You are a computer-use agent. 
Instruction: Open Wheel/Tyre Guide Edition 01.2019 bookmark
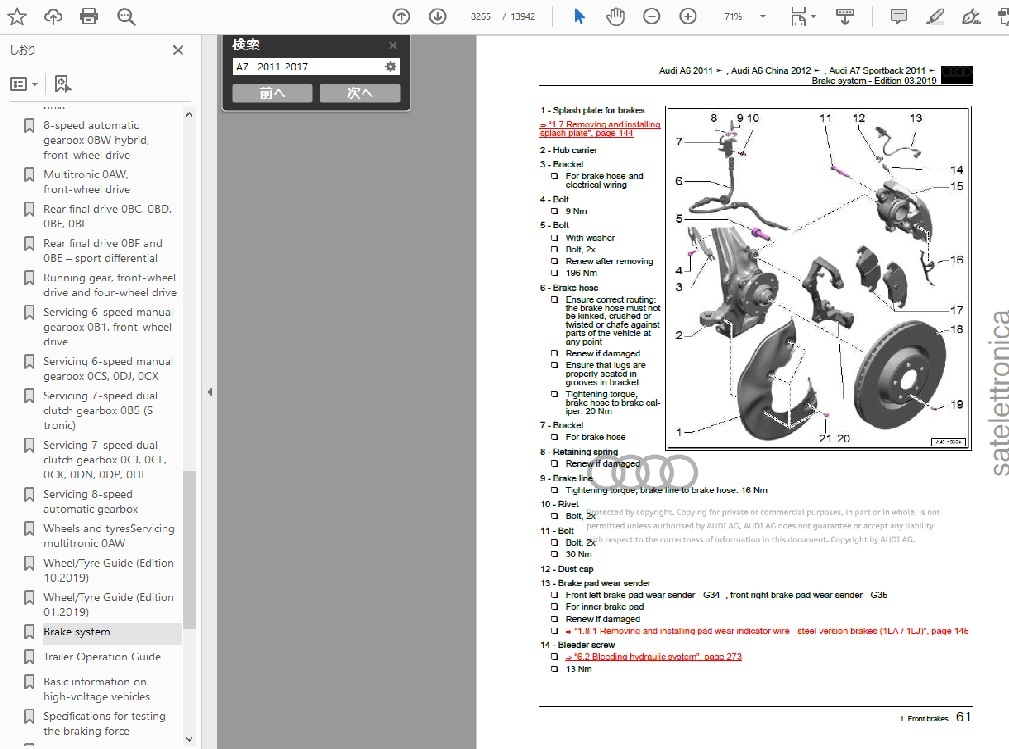click(108, 605)
